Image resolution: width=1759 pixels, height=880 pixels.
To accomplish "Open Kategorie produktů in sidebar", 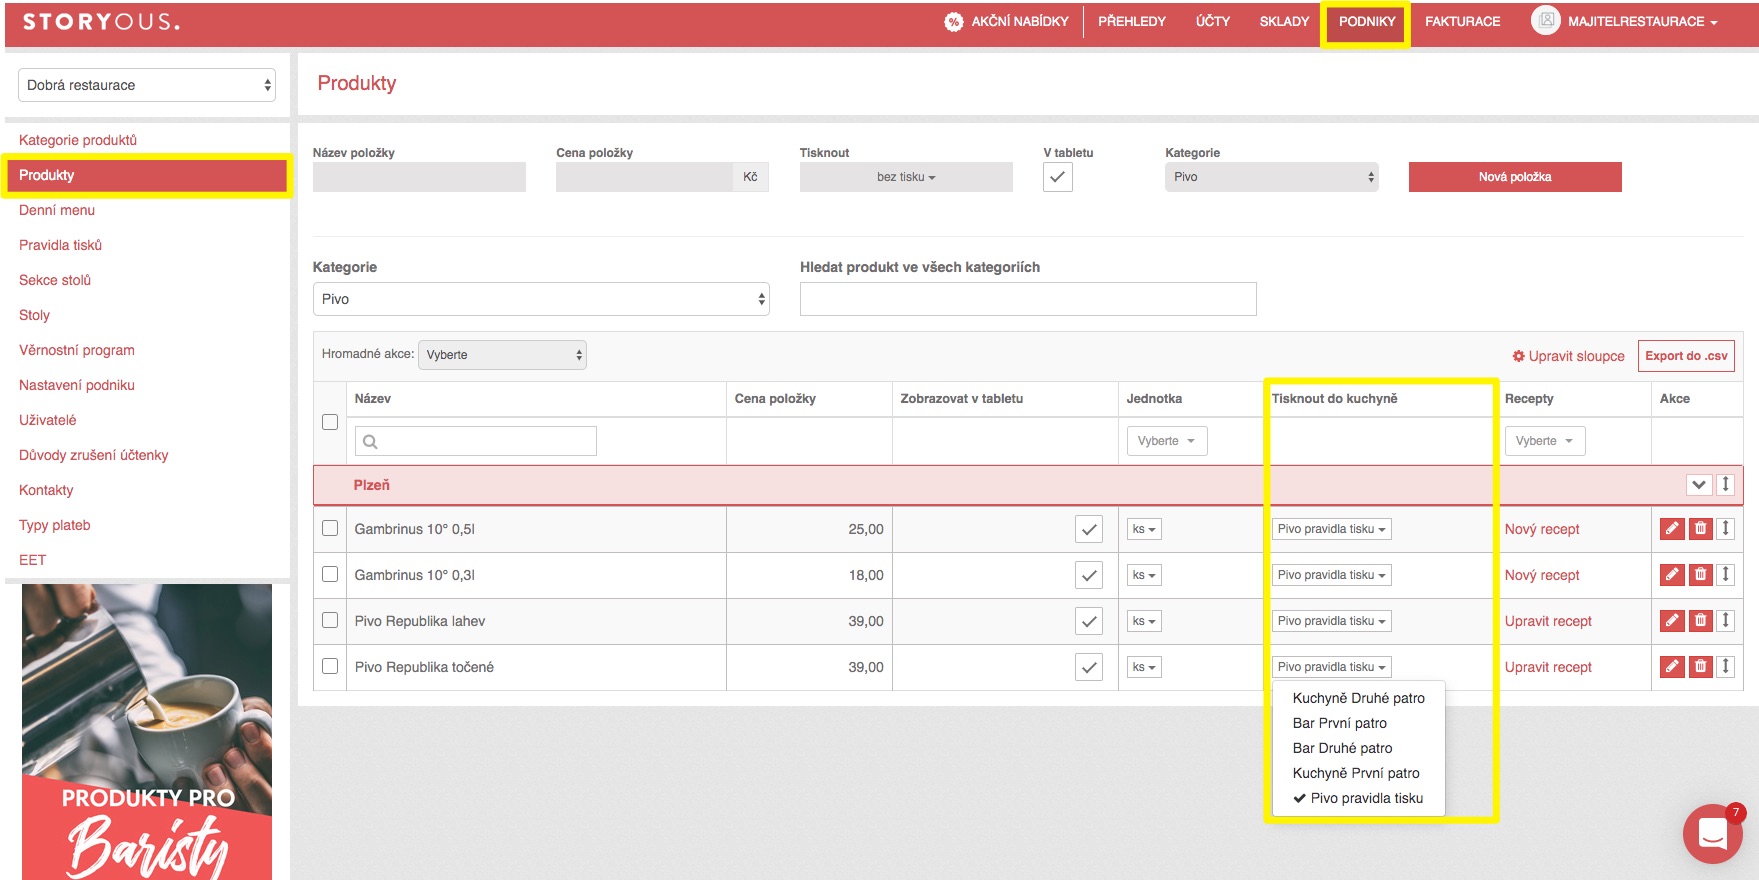I will pos(78,140).
